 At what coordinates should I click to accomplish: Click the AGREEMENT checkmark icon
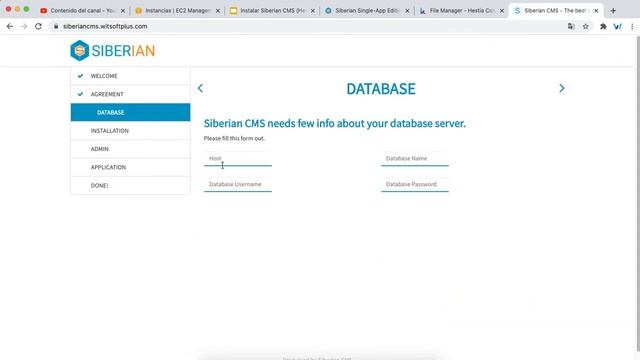80,94
